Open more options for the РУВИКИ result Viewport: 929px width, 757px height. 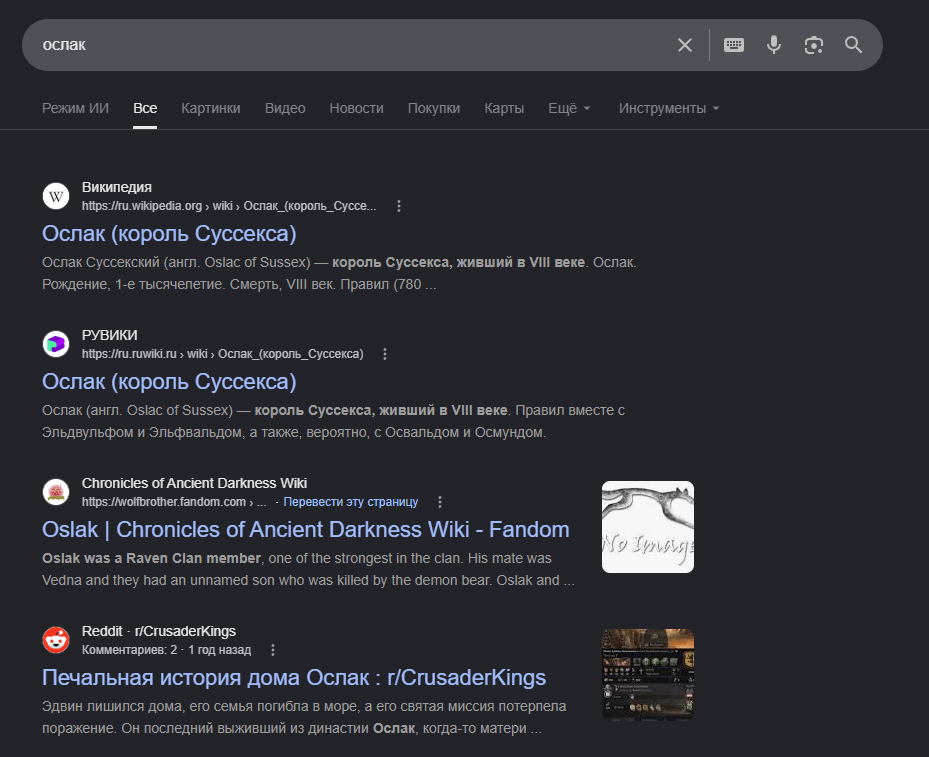pos(385,354)
